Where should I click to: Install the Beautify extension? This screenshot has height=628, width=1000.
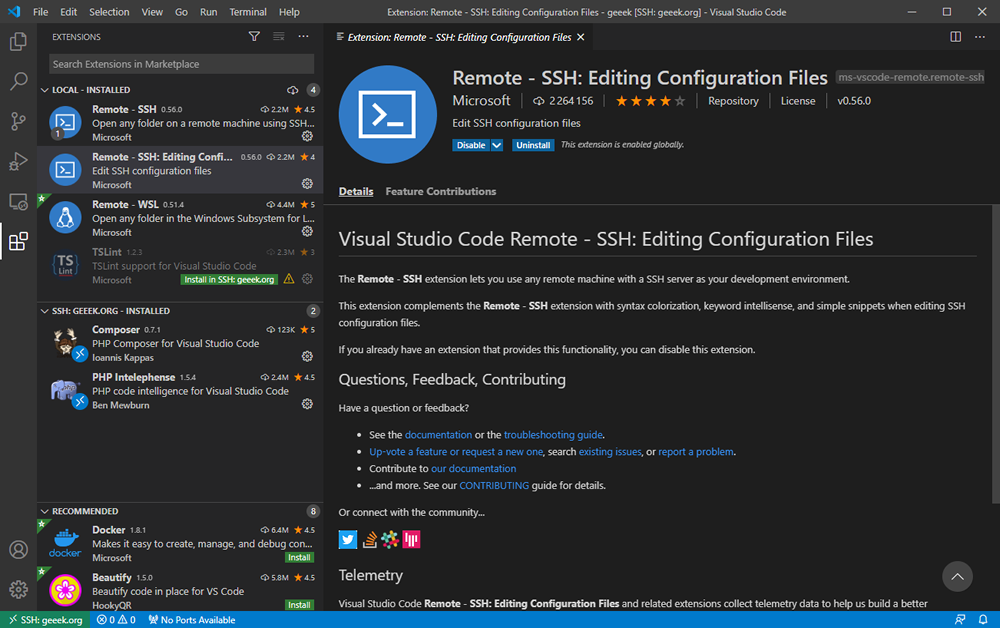pos(299,604)
